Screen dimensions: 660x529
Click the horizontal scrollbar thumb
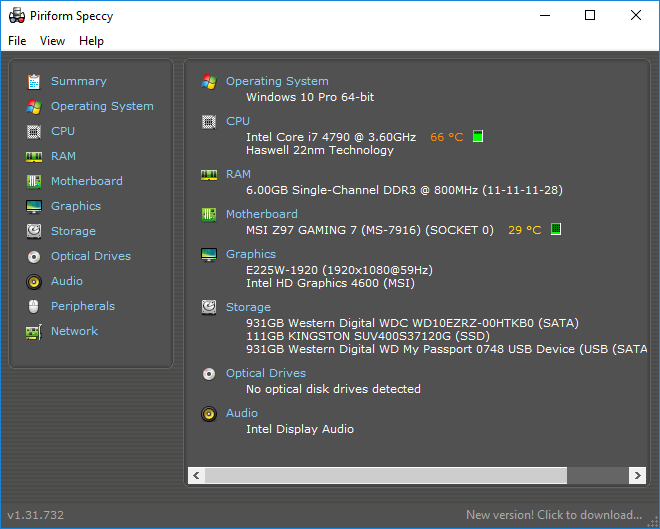tap(386, 476)
